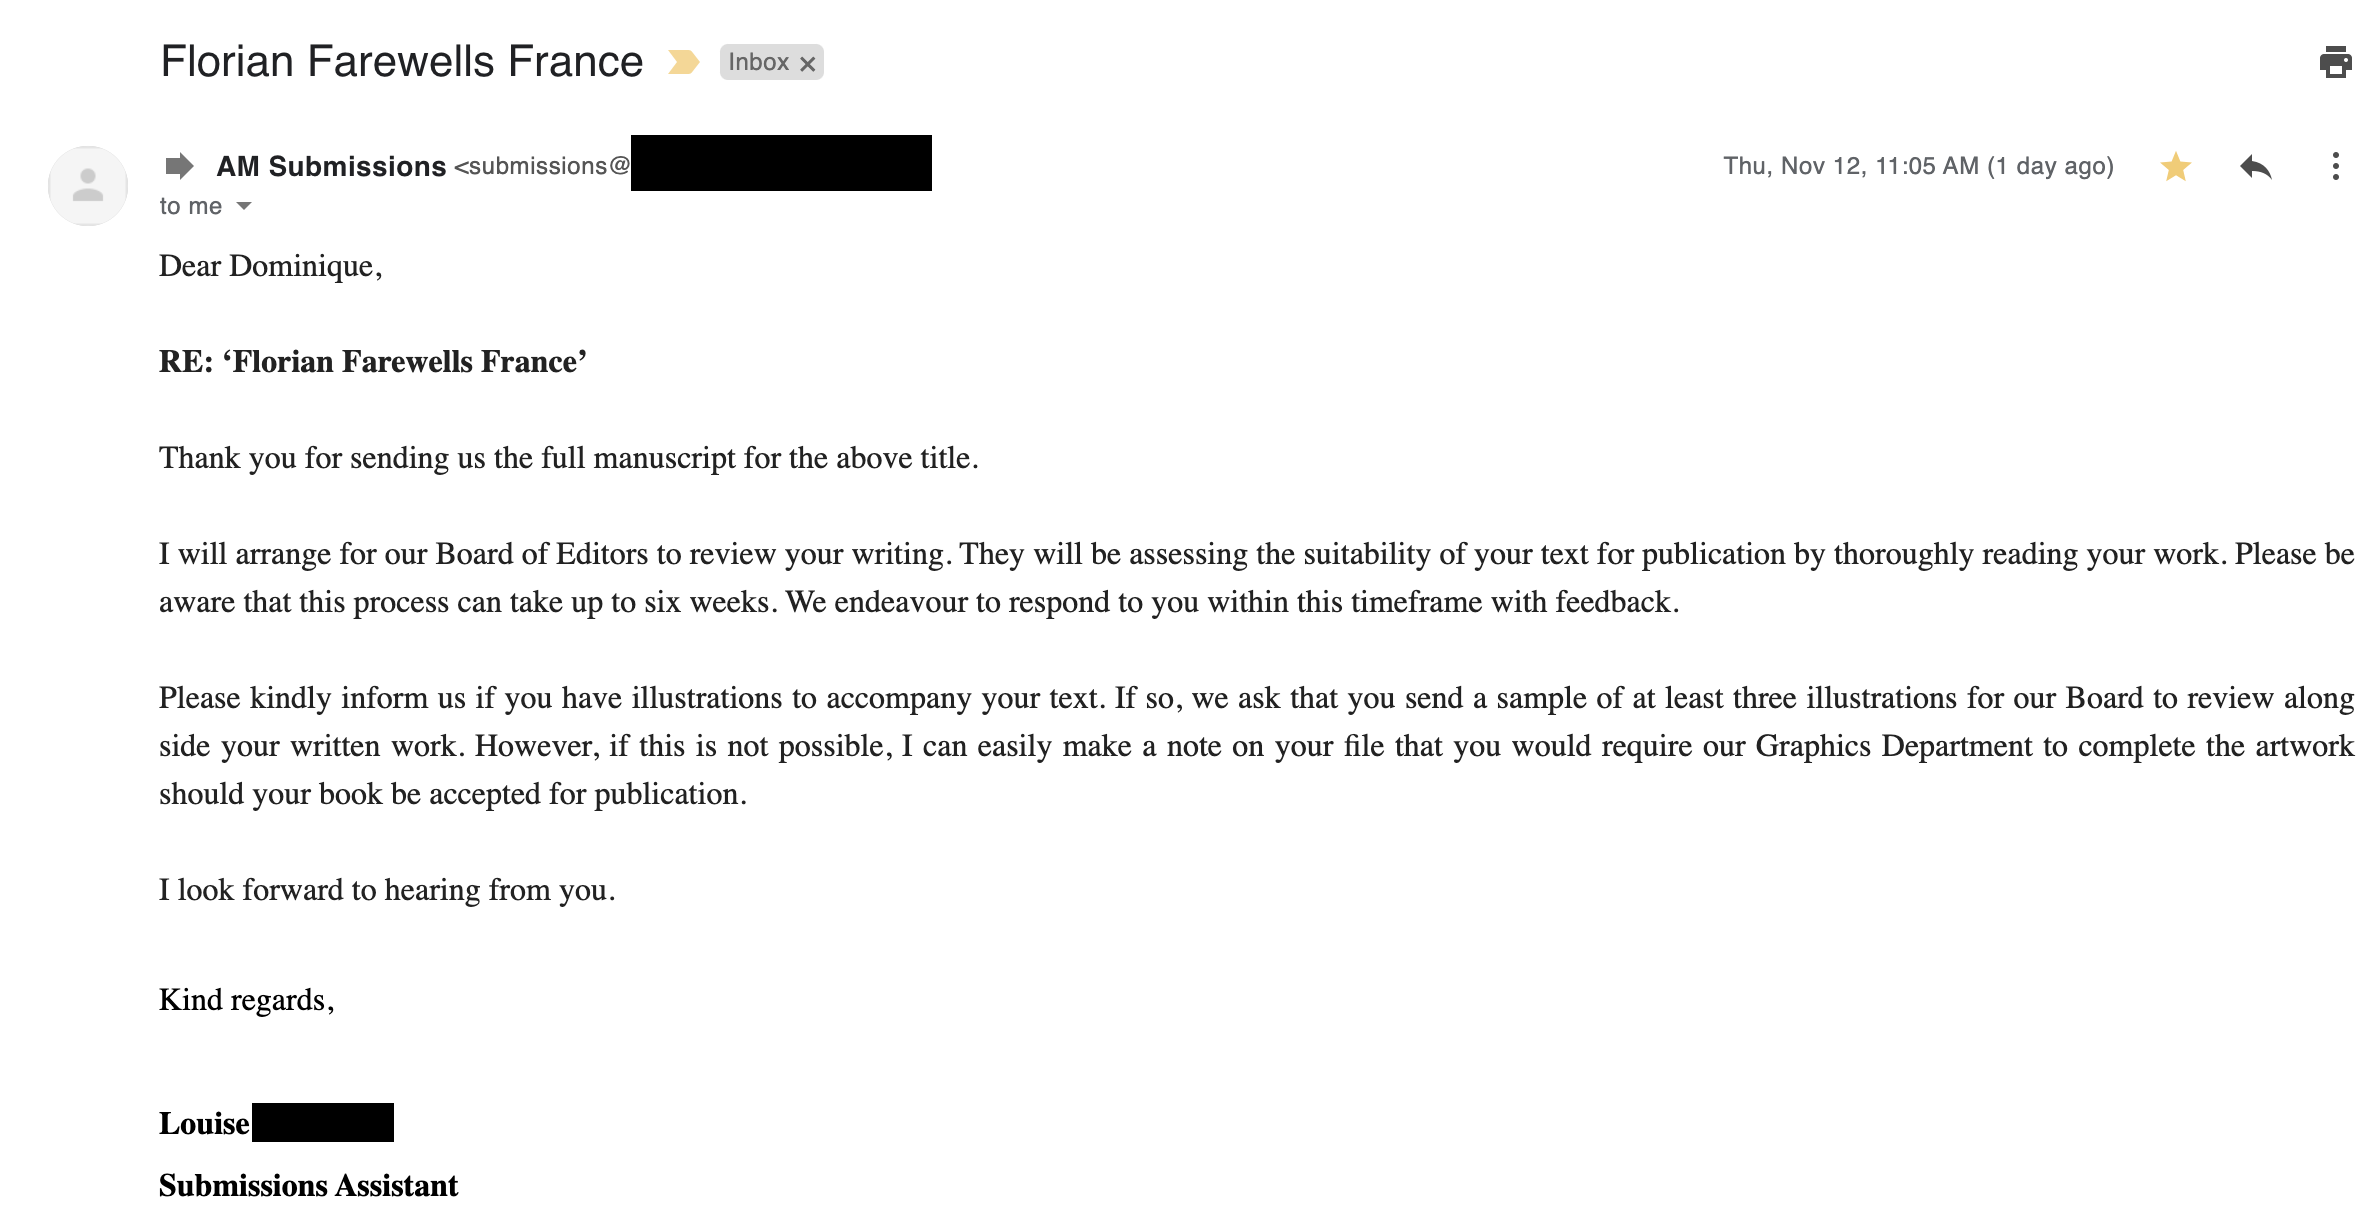Viewport: 2374px width, 1216px height.
Task: Click the print all icon
Action: [2335, 62]
